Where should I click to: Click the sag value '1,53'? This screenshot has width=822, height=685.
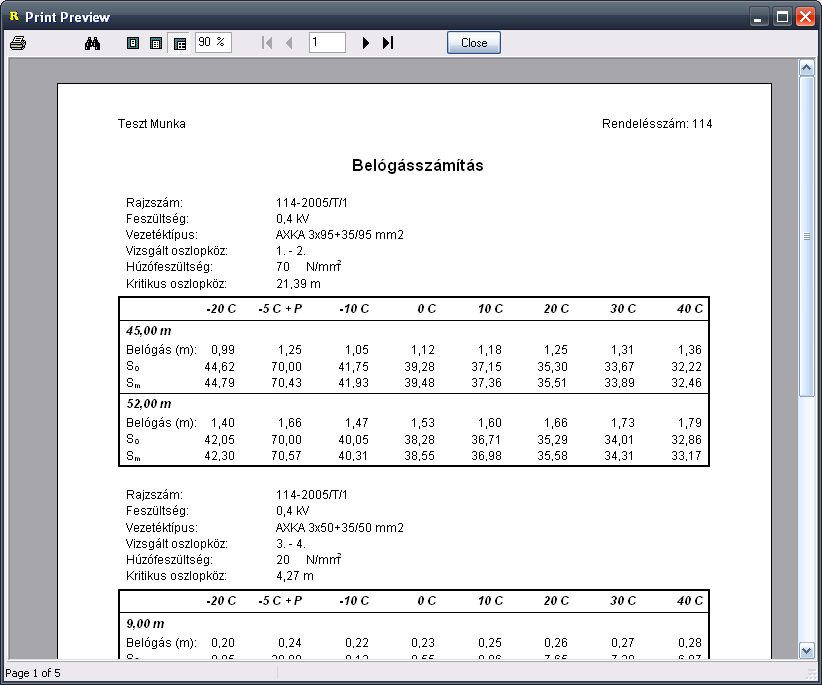(x=423, y=423)
